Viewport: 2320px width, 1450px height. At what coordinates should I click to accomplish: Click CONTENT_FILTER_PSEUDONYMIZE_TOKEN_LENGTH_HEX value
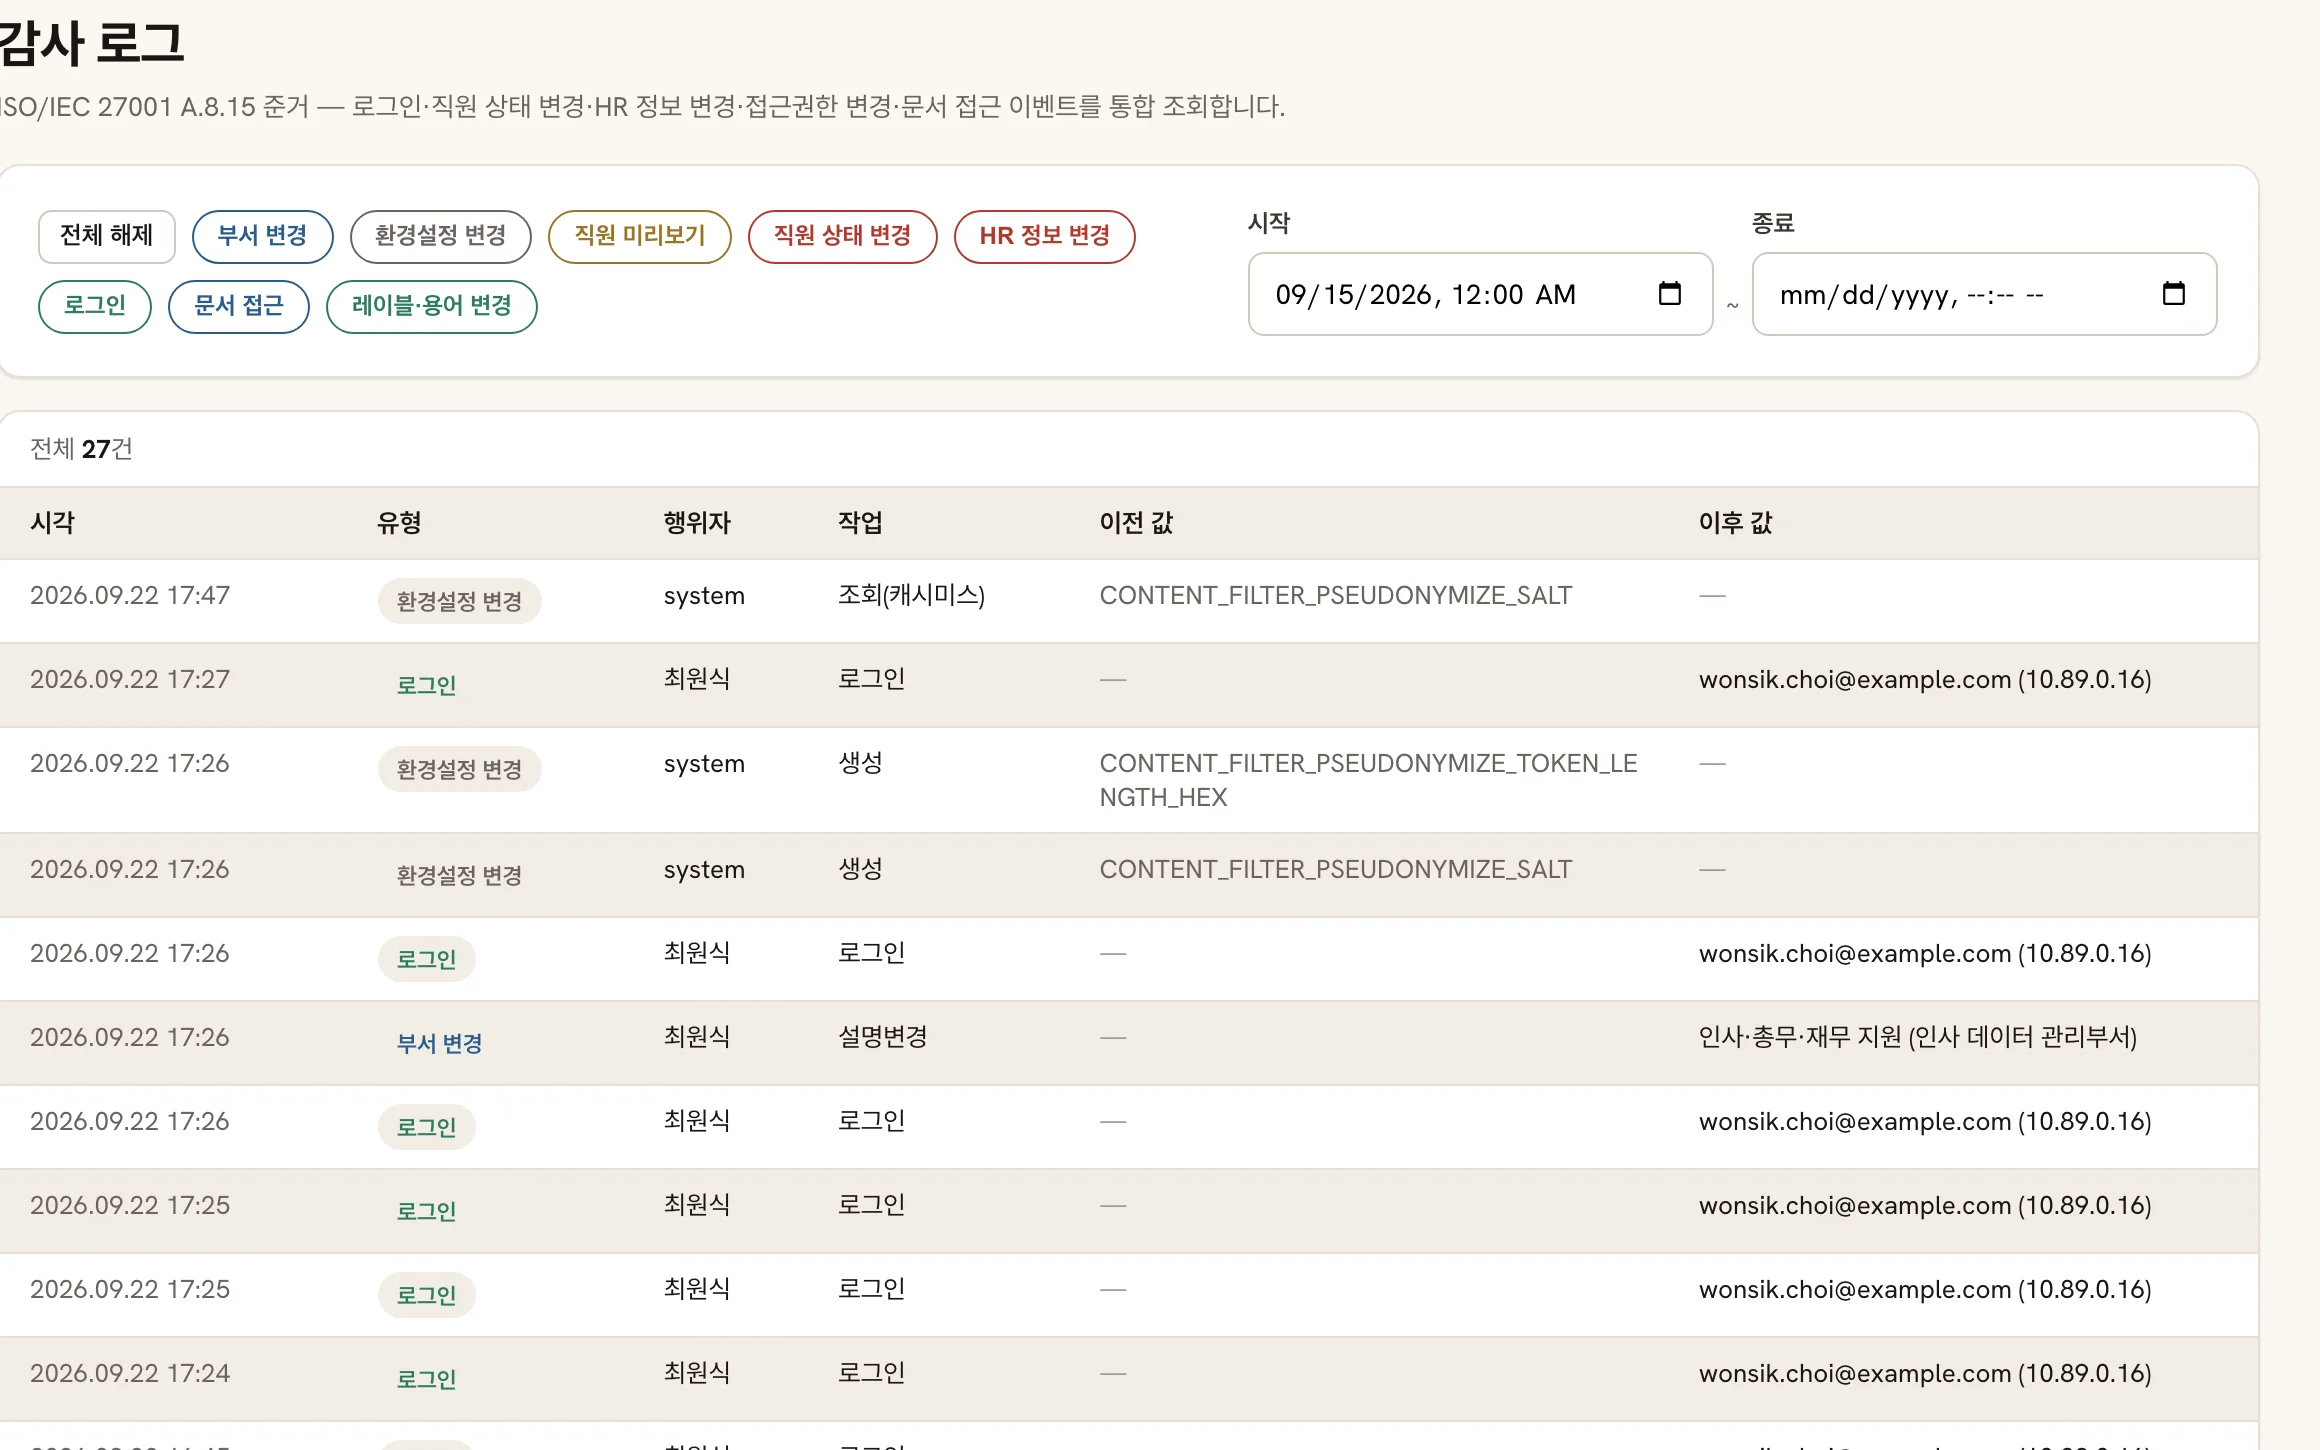(x=1368, y=780)
